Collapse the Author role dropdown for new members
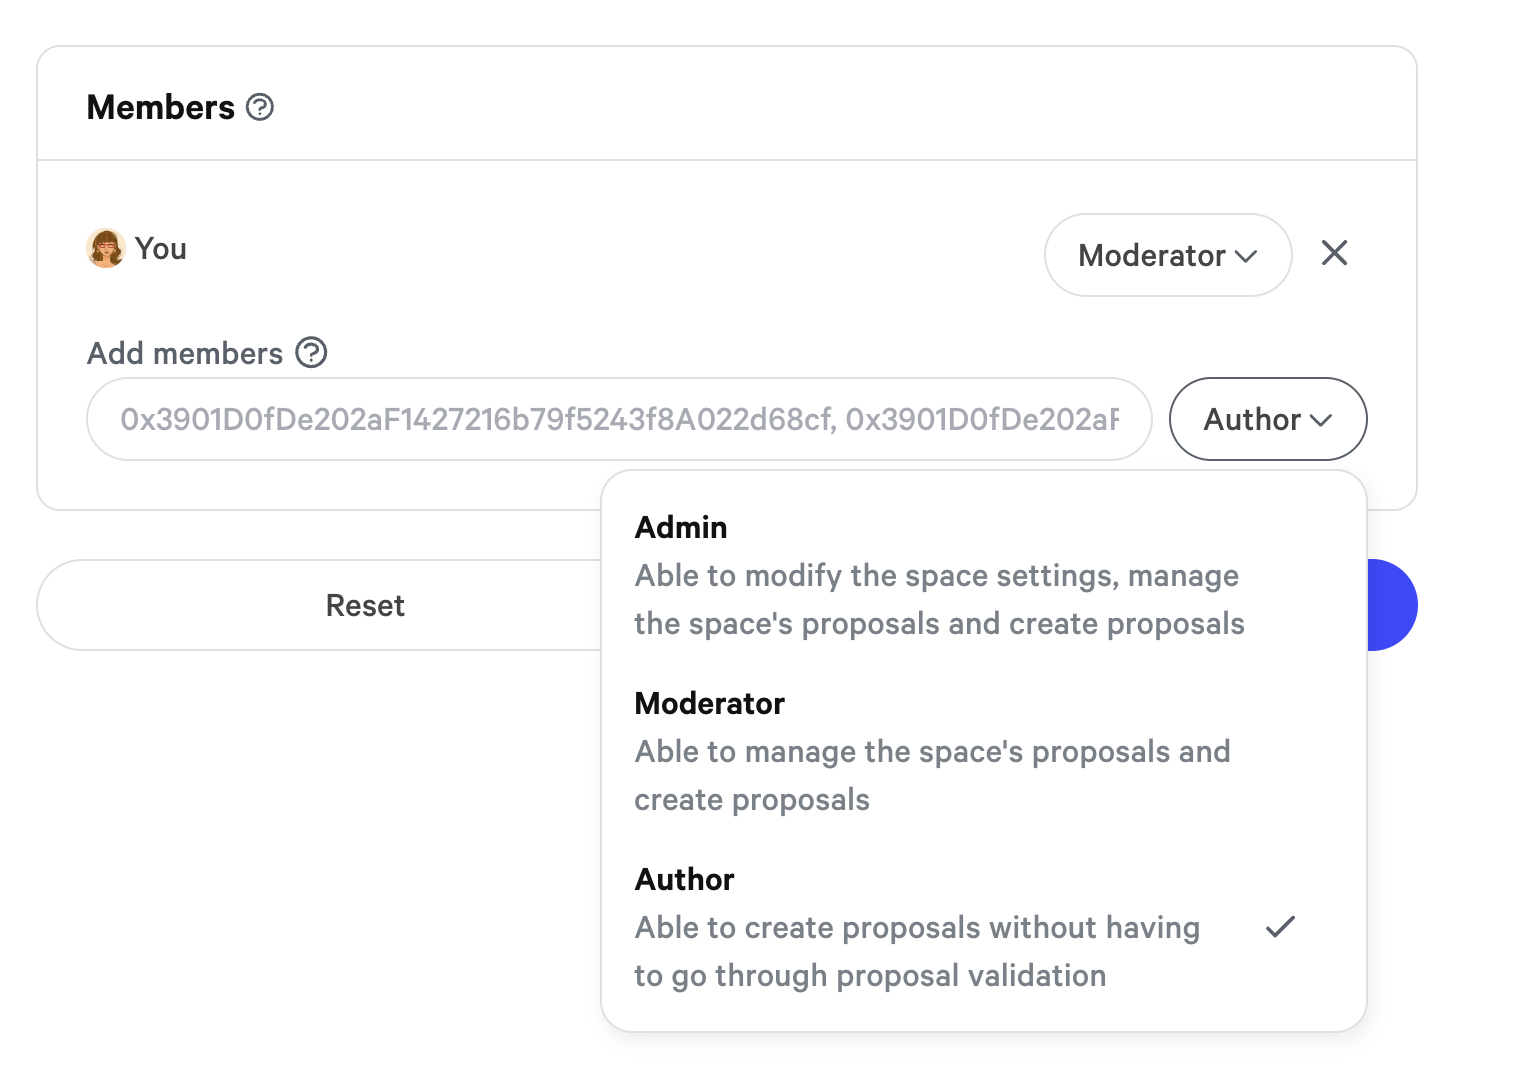Viewport: 1538px width, 1076px height. [1266, 419]
